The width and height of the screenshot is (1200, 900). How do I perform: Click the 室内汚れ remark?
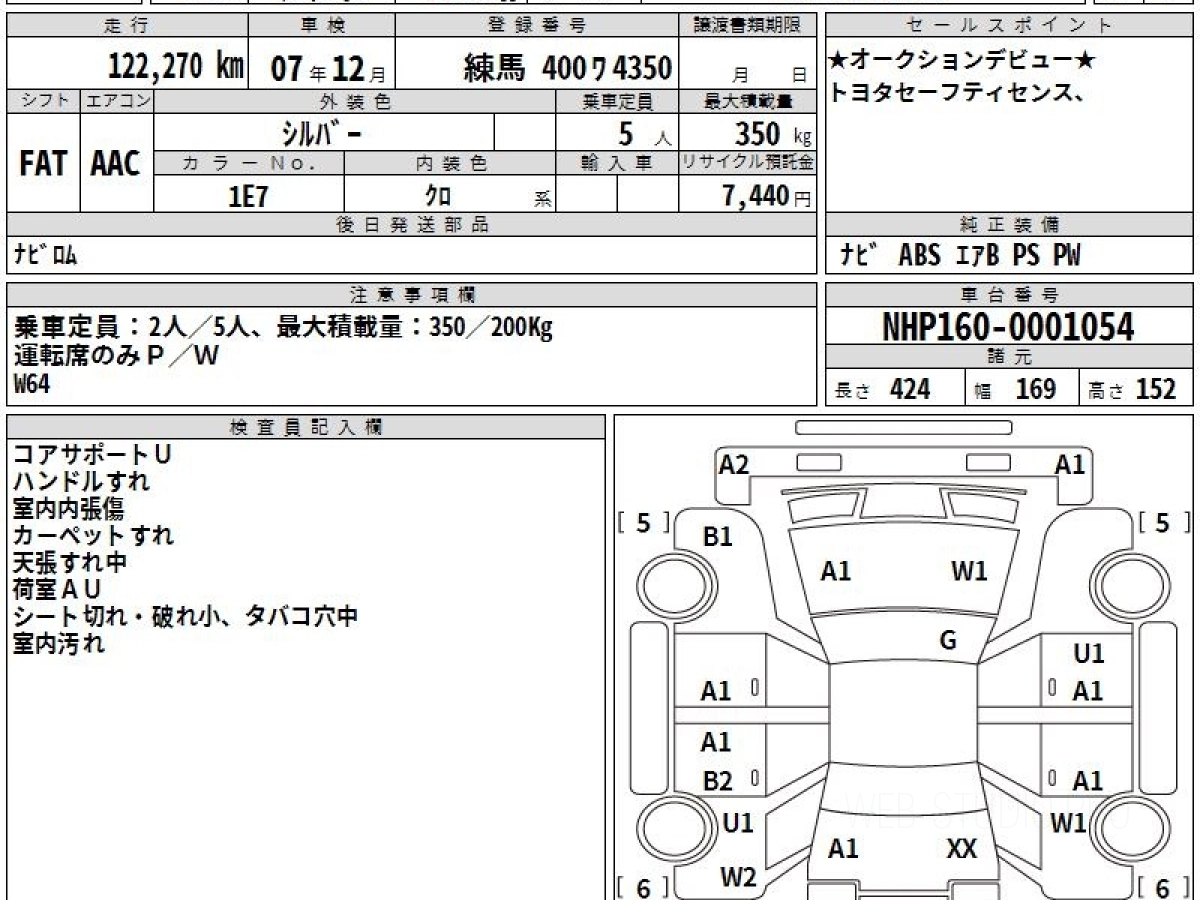(59, 644)
